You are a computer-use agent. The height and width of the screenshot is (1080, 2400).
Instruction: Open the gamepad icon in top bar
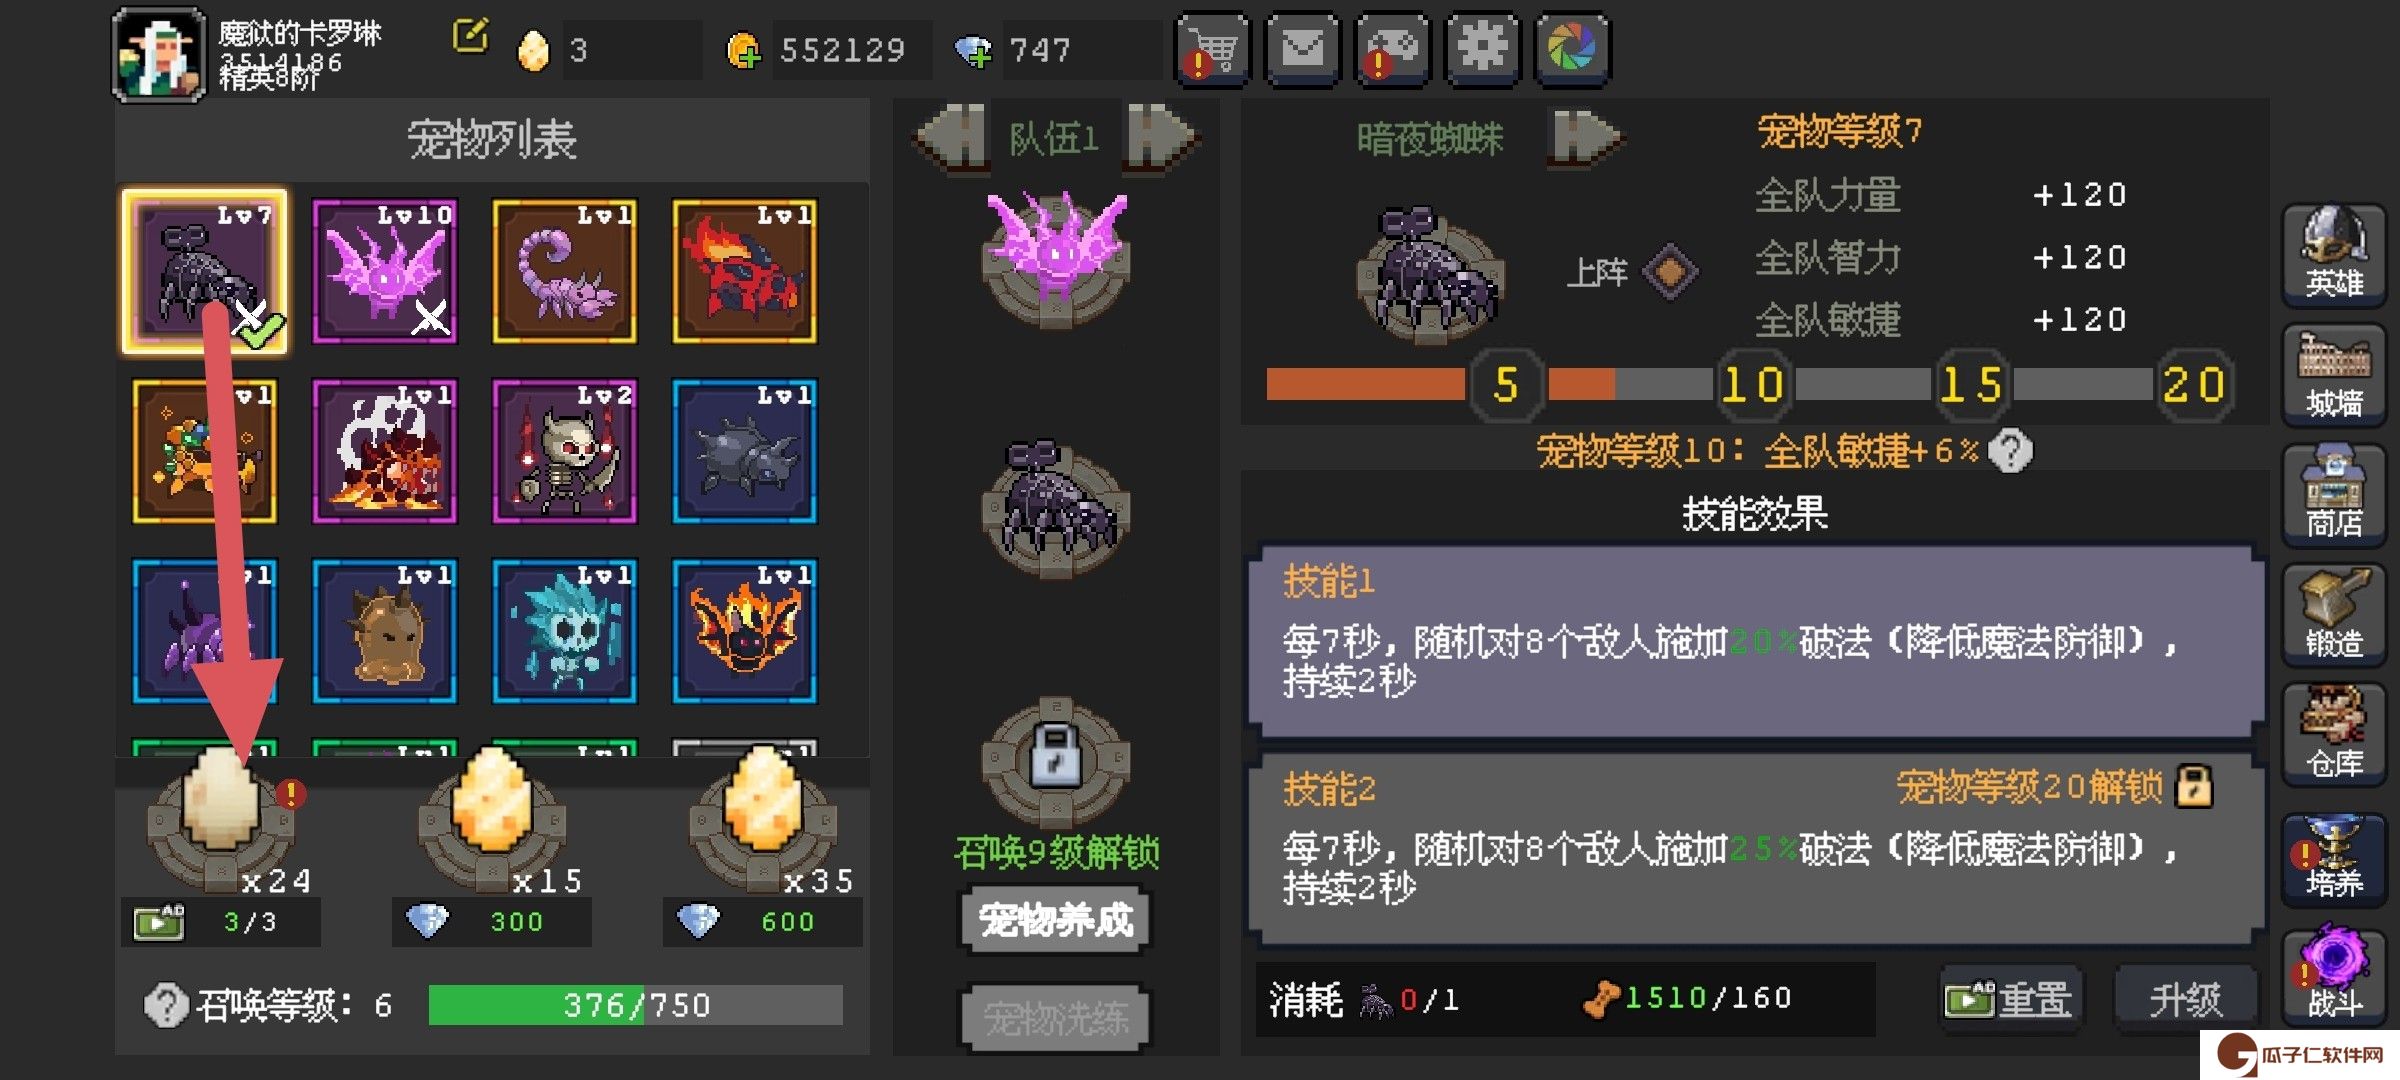coord(1392,49)
